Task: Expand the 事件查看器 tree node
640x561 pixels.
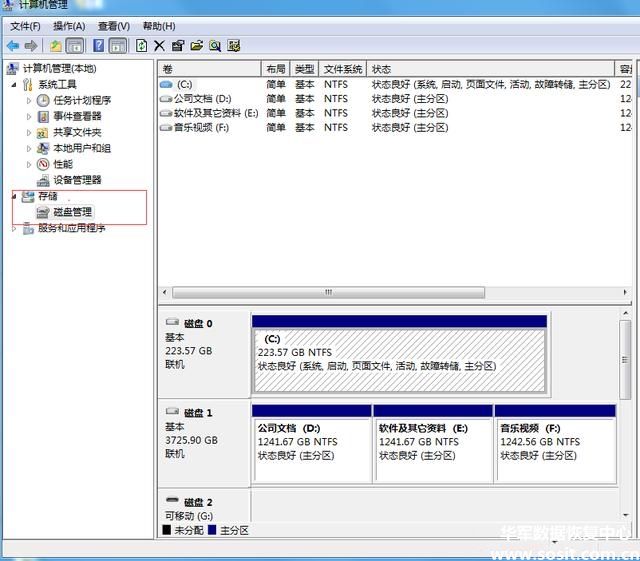Action: point(29,116)
